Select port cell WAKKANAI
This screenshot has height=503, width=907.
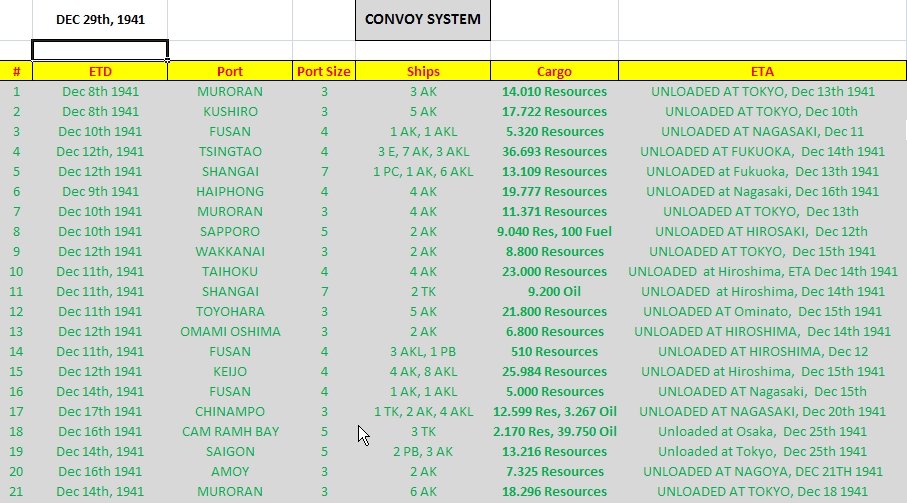pyautogui.click(x=230, y=252)
